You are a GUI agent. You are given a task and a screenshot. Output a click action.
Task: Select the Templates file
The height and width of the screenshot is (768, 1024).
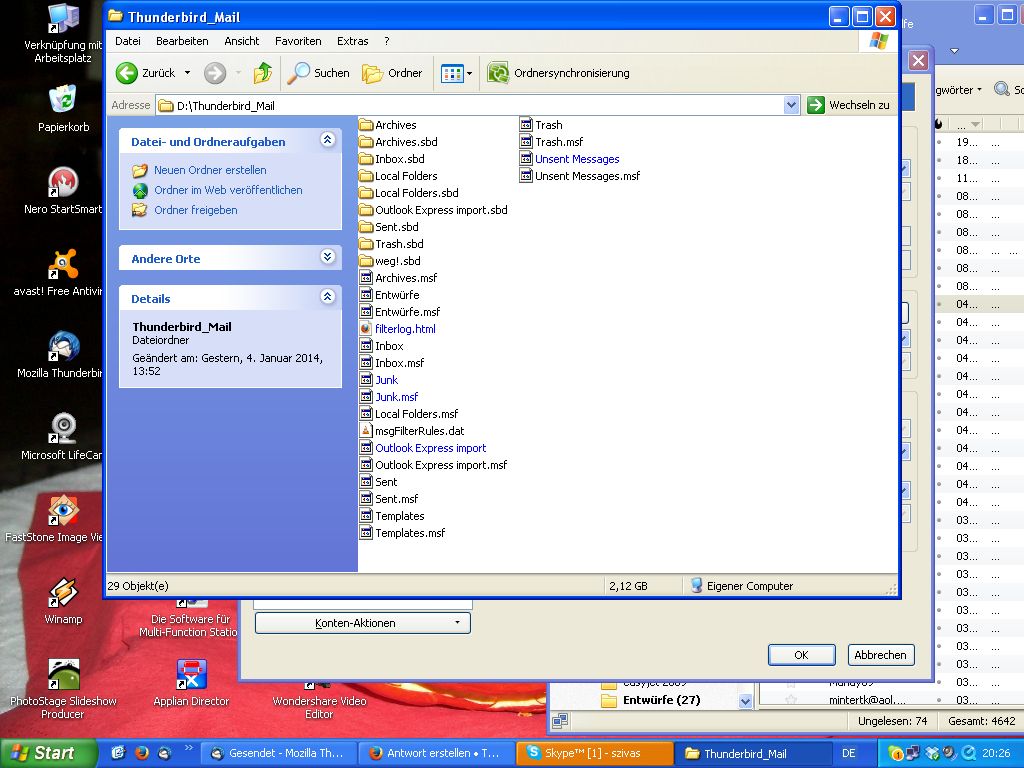tap(392, 516)
